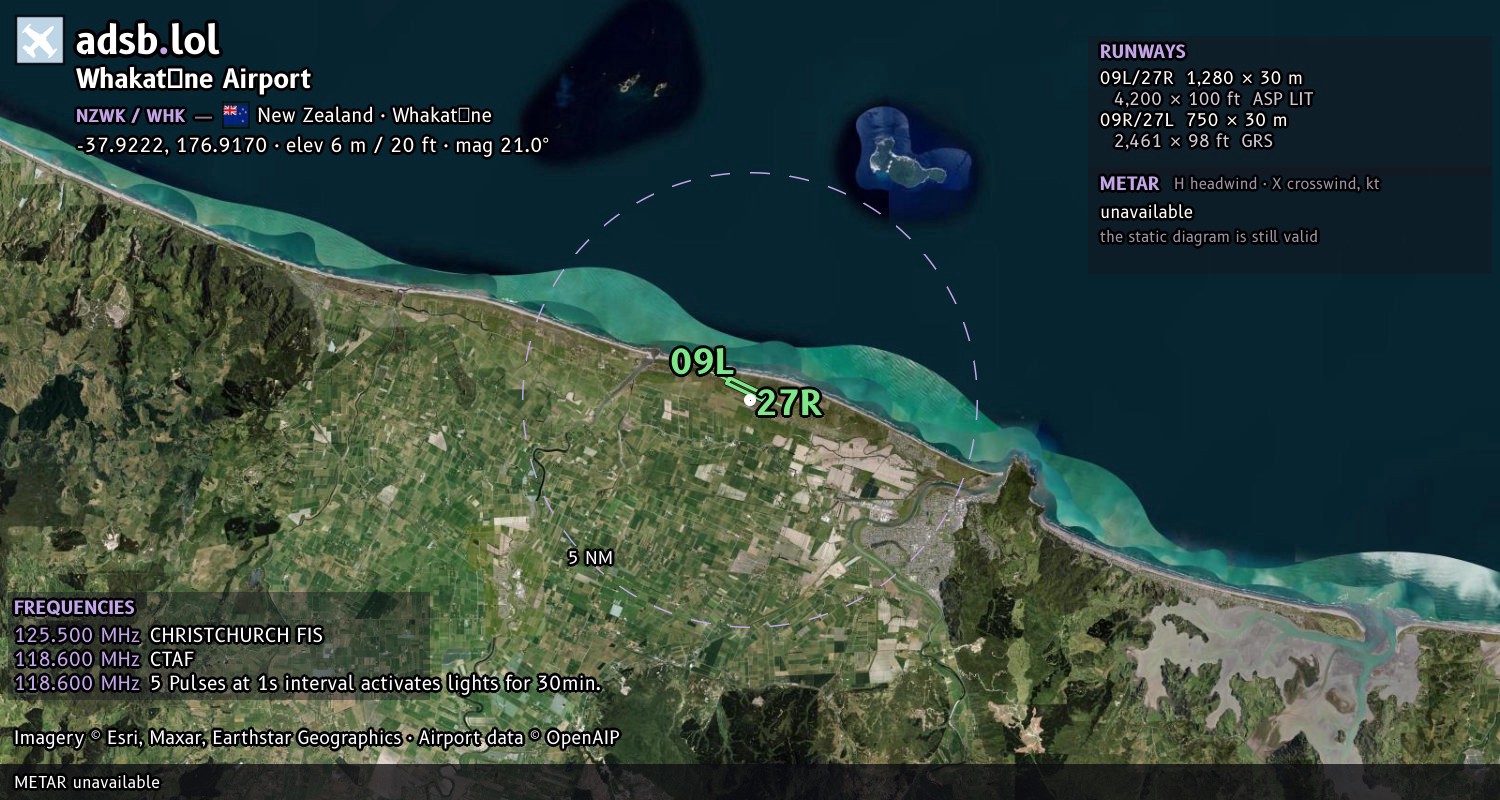
Task: Click the 4,200 × 100 ft ASP LIT line
Action: (1213, 99)
